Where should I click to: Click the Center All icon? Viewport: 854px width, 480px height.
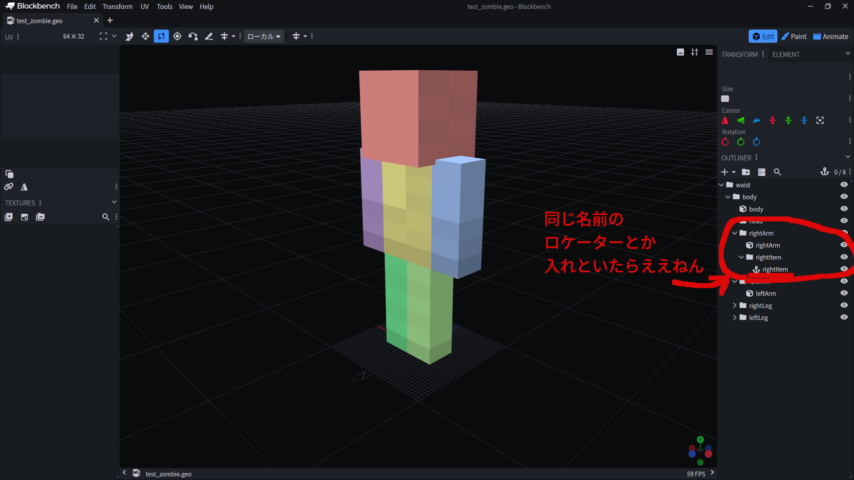click(820, 120)
